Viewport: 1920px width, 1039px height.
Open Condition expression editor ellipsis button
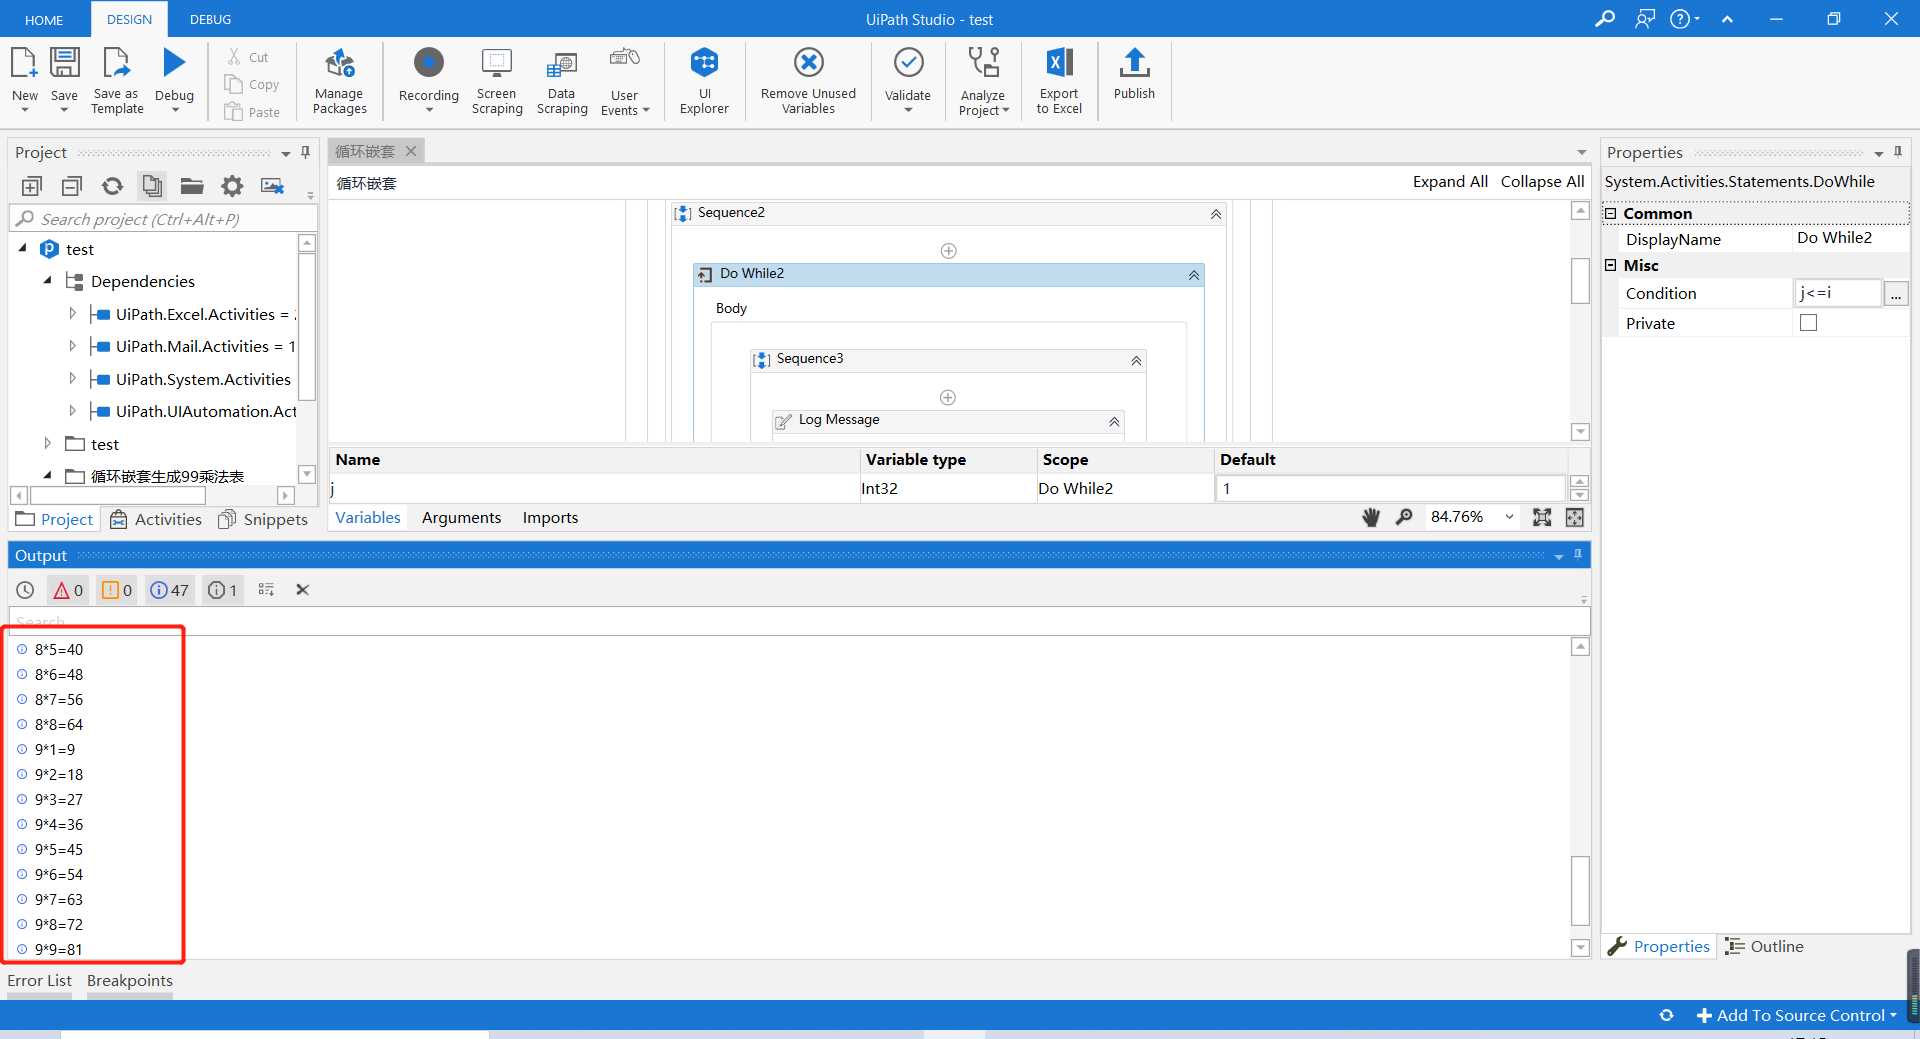click(x=1895, y=293)
